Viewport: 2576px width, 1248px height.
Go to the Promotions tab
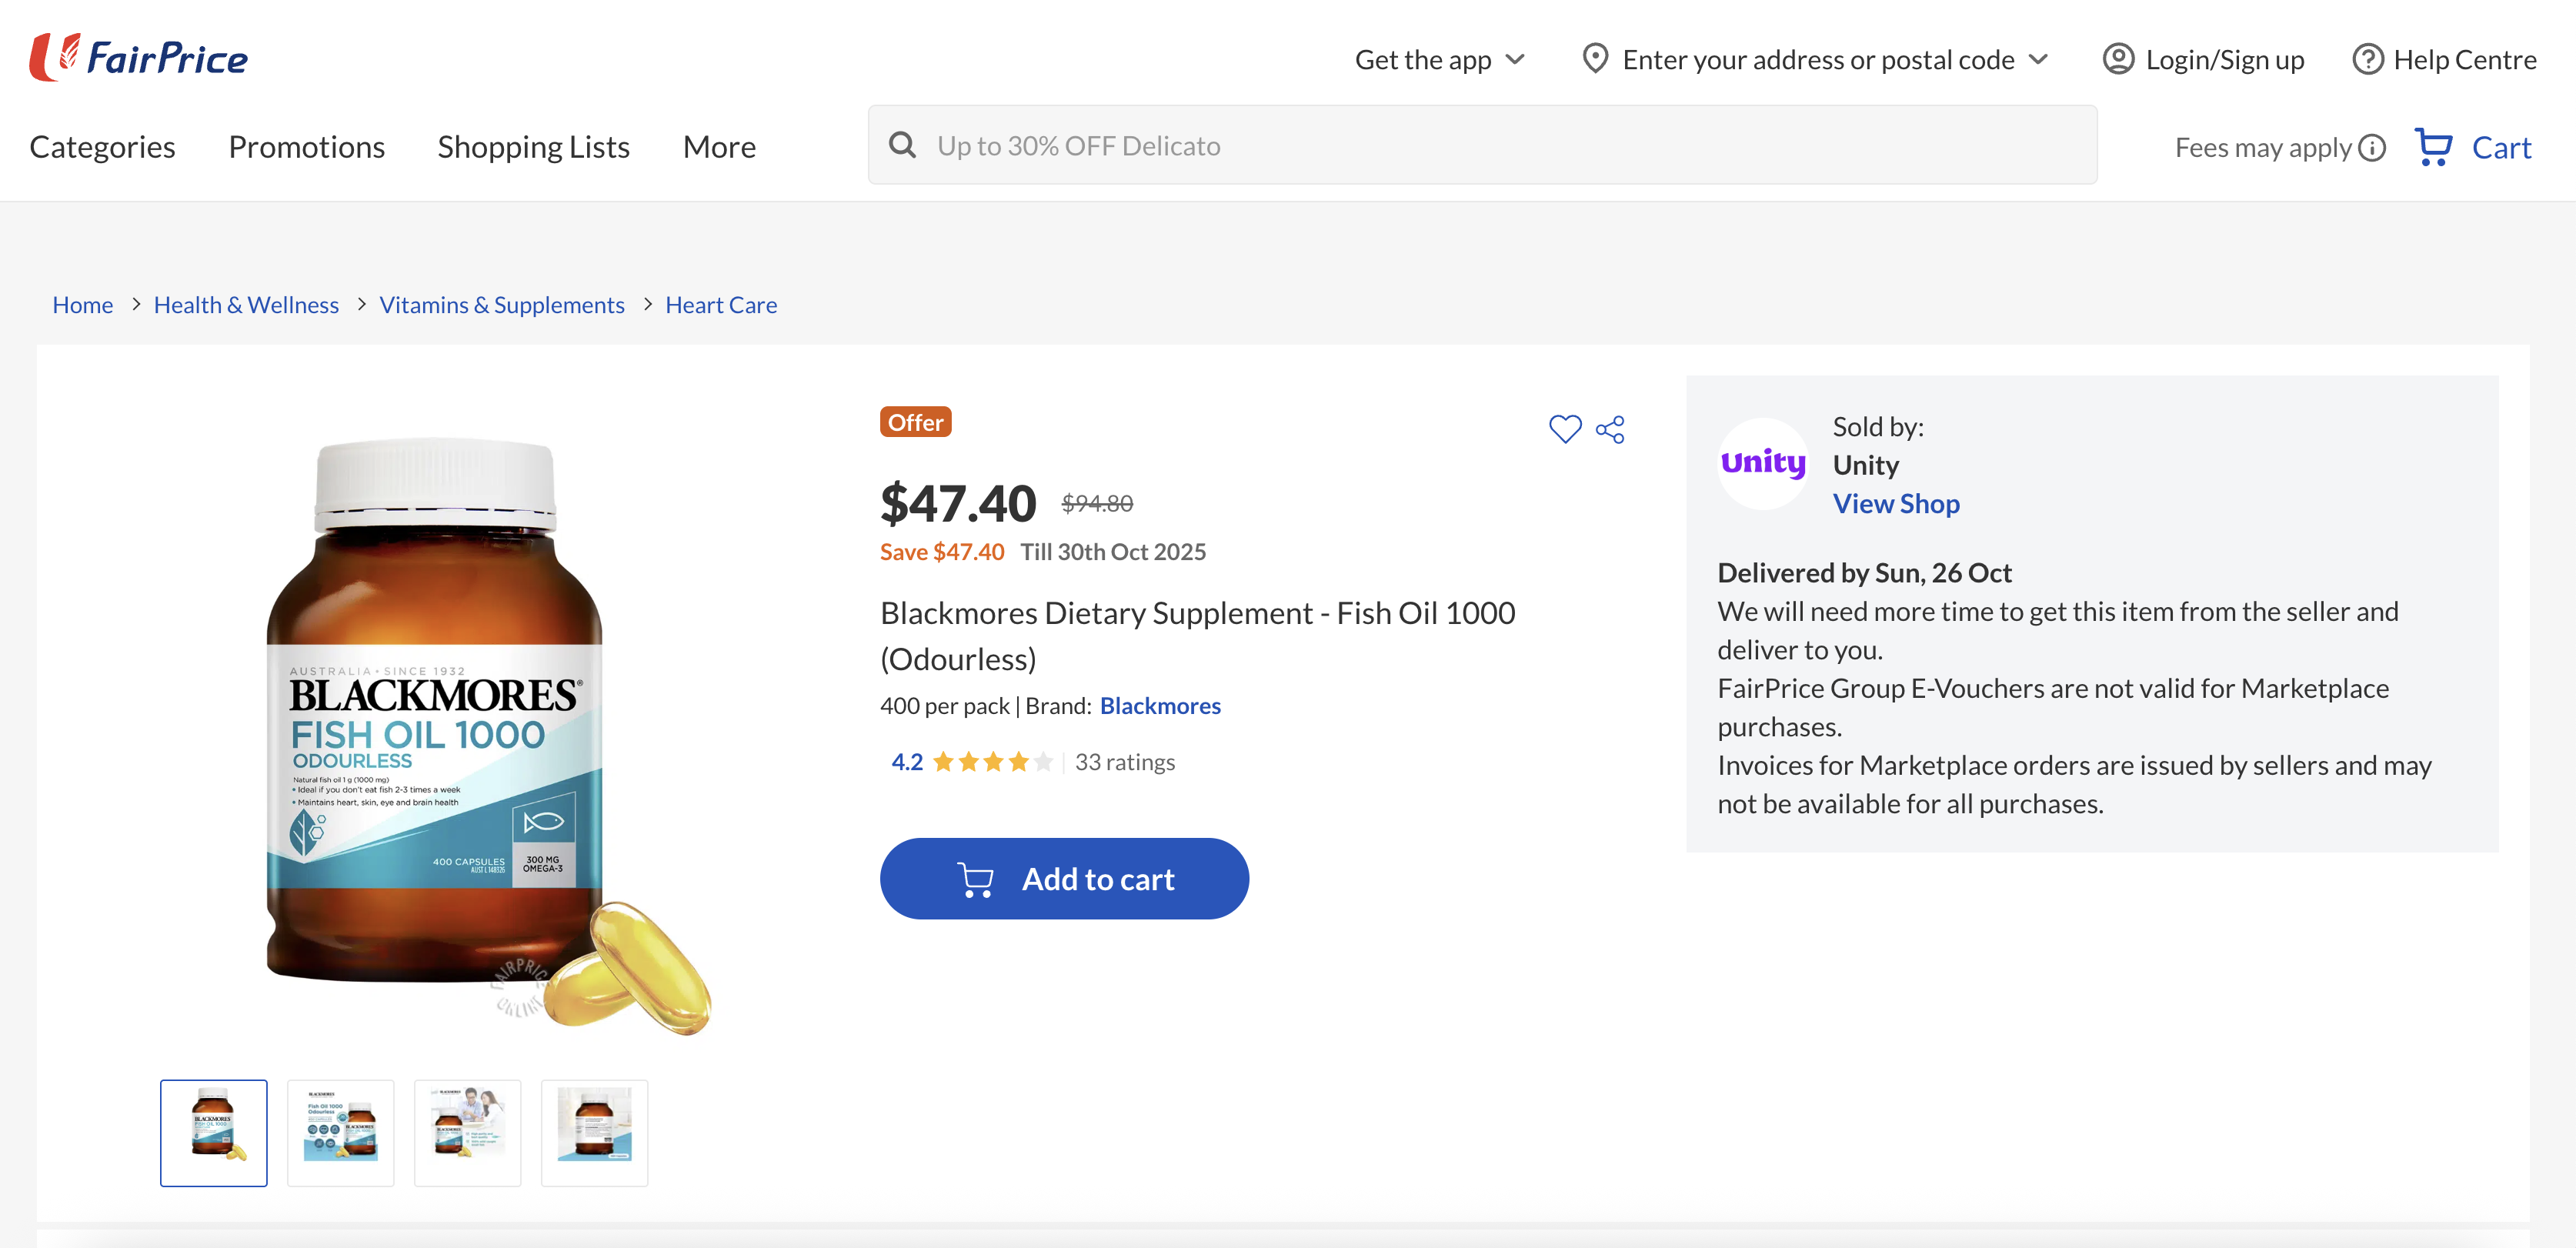[306, 147]
